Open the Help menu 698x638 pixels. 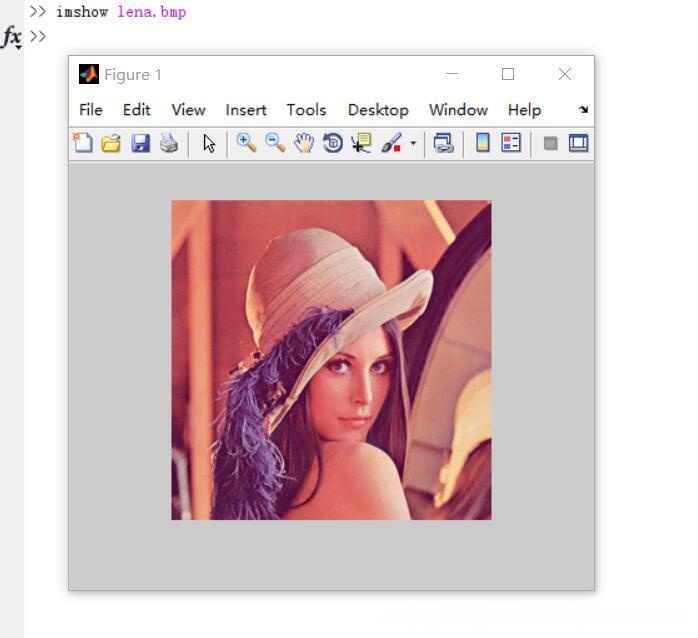(524, 110)
